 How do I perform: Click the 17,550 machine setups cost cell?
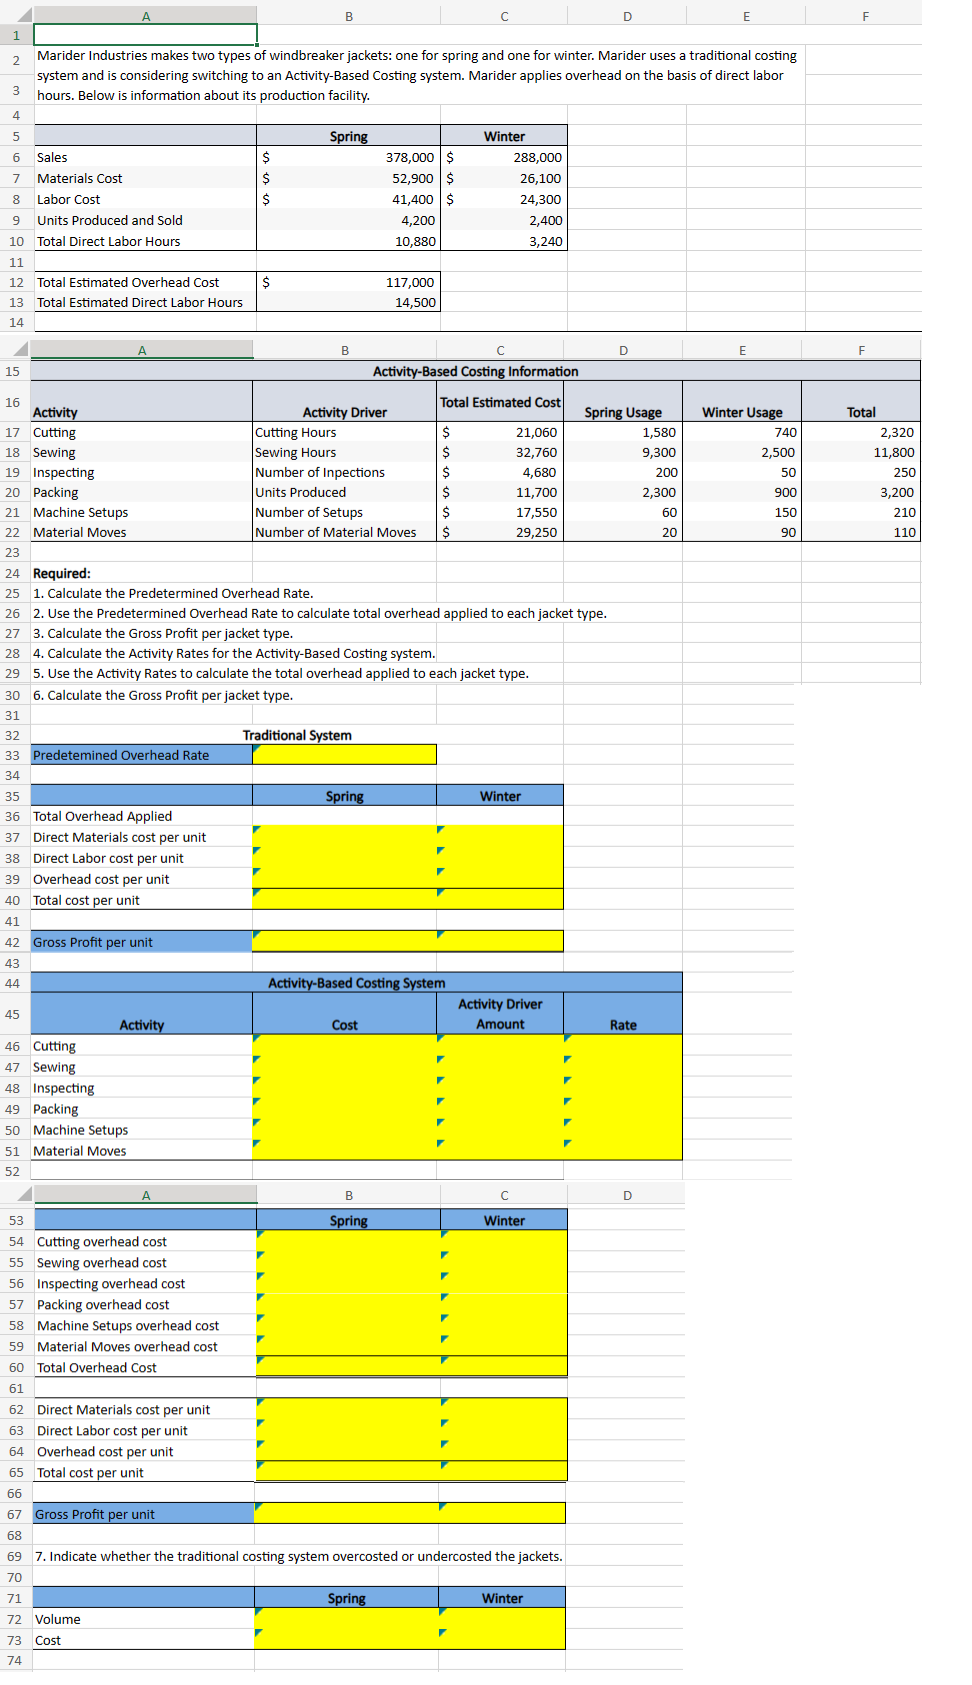500,512
